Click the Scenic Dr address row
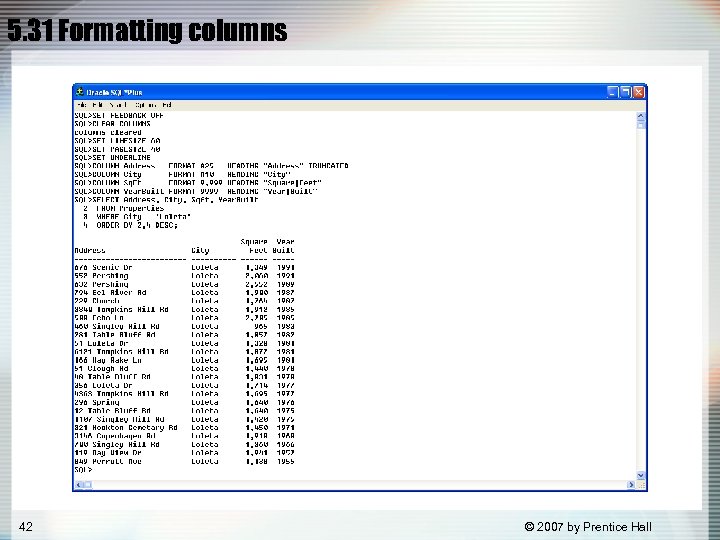The height and width of the screenshot is (540, 720). click(x=184, y=267)
